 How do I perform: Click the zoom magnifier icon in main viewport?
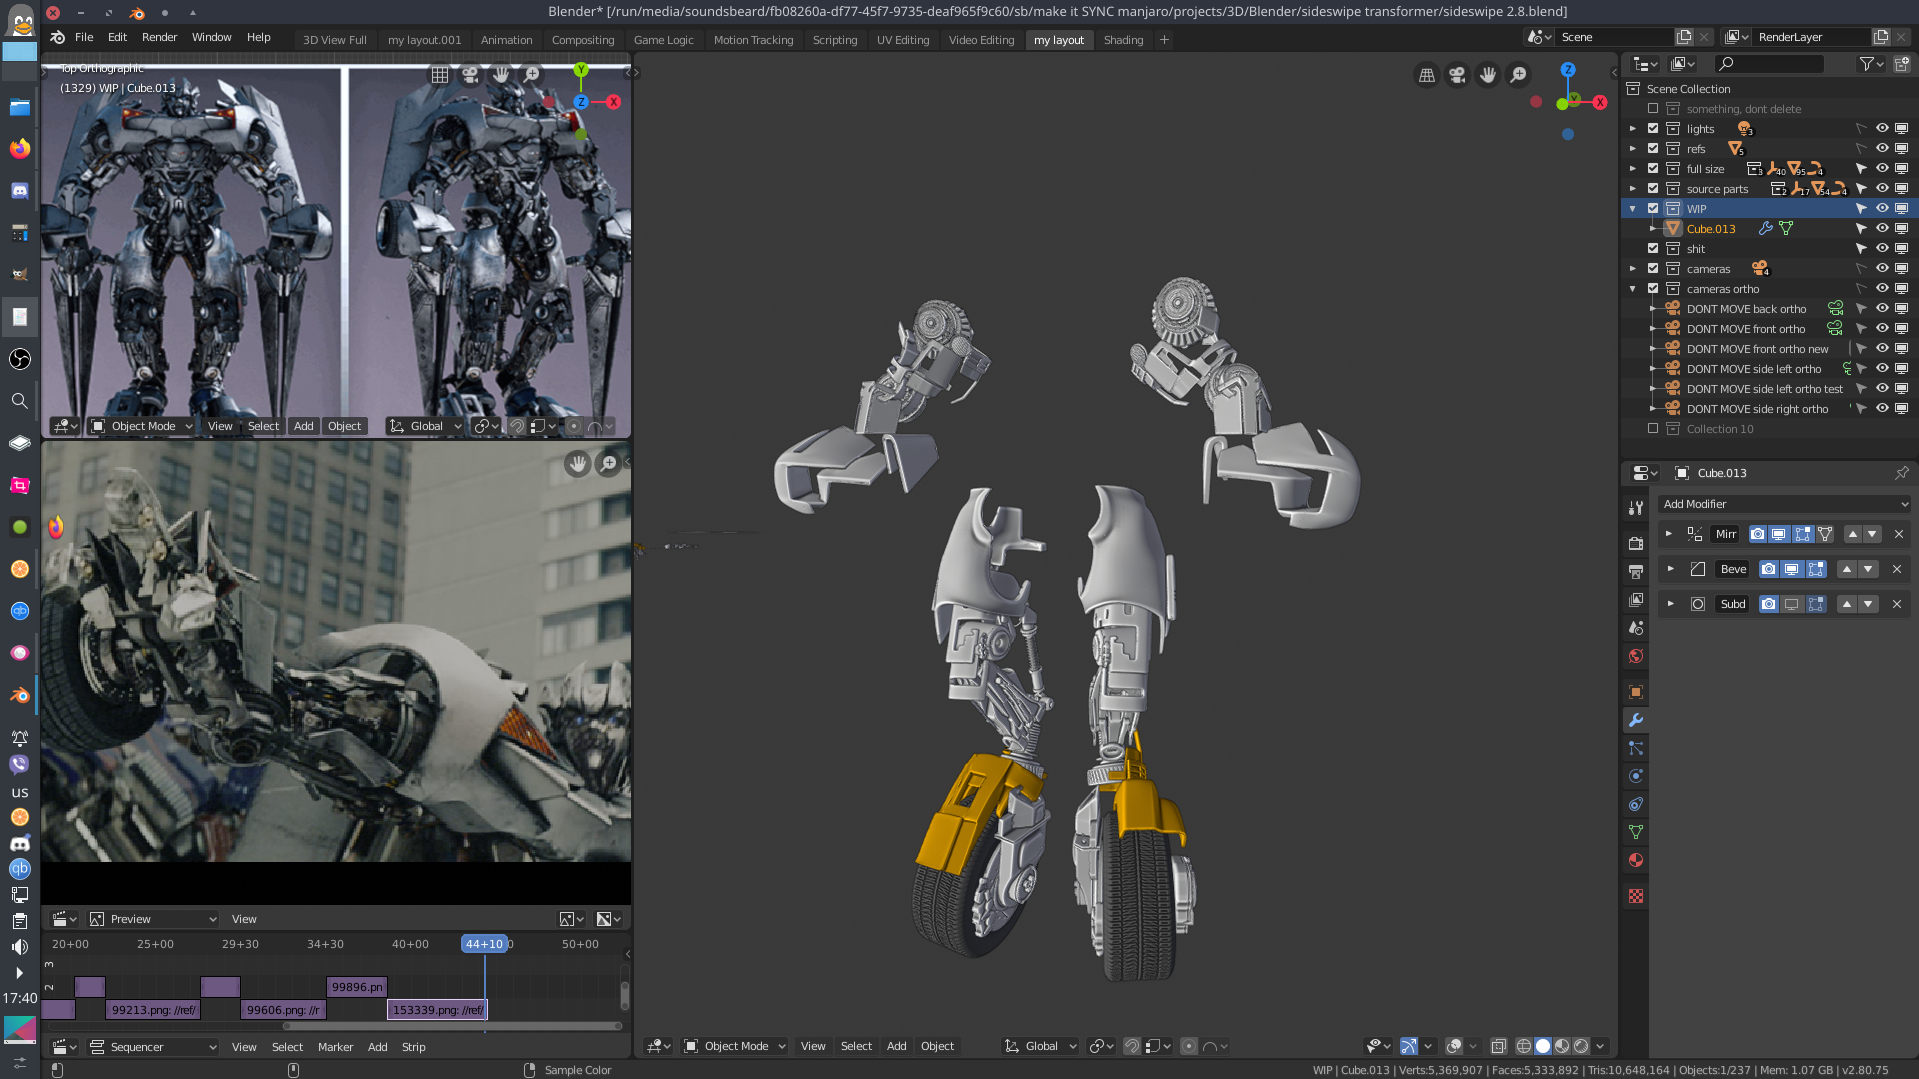pos(1518,75)
